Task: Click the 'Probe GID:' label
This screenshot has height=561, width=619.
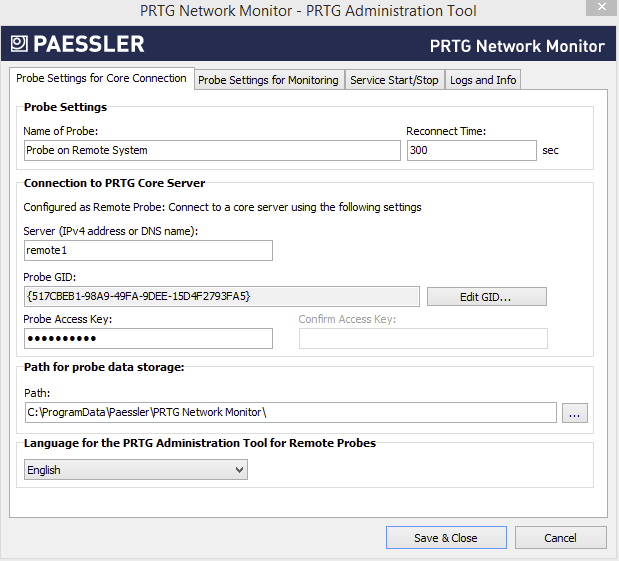Action: (50, 277)
